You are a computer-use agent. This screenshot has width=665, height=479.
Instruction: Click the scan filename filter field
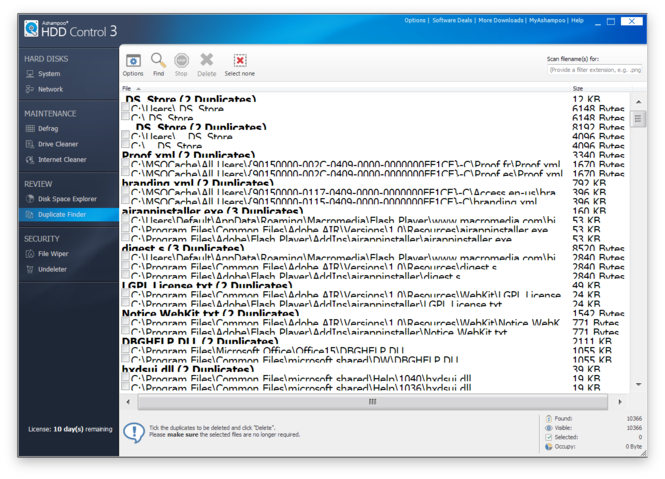click(x=595, y=70)
